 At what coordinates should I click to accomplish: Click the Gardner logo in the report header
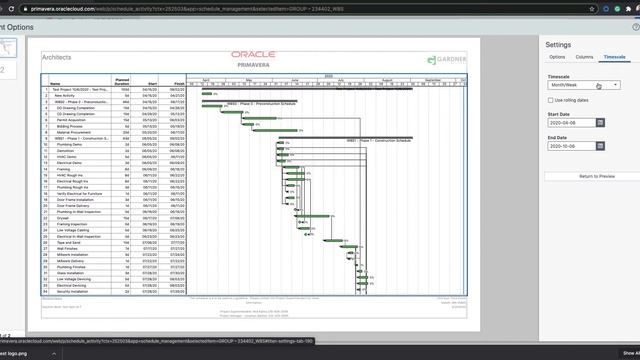click(447, 60)
